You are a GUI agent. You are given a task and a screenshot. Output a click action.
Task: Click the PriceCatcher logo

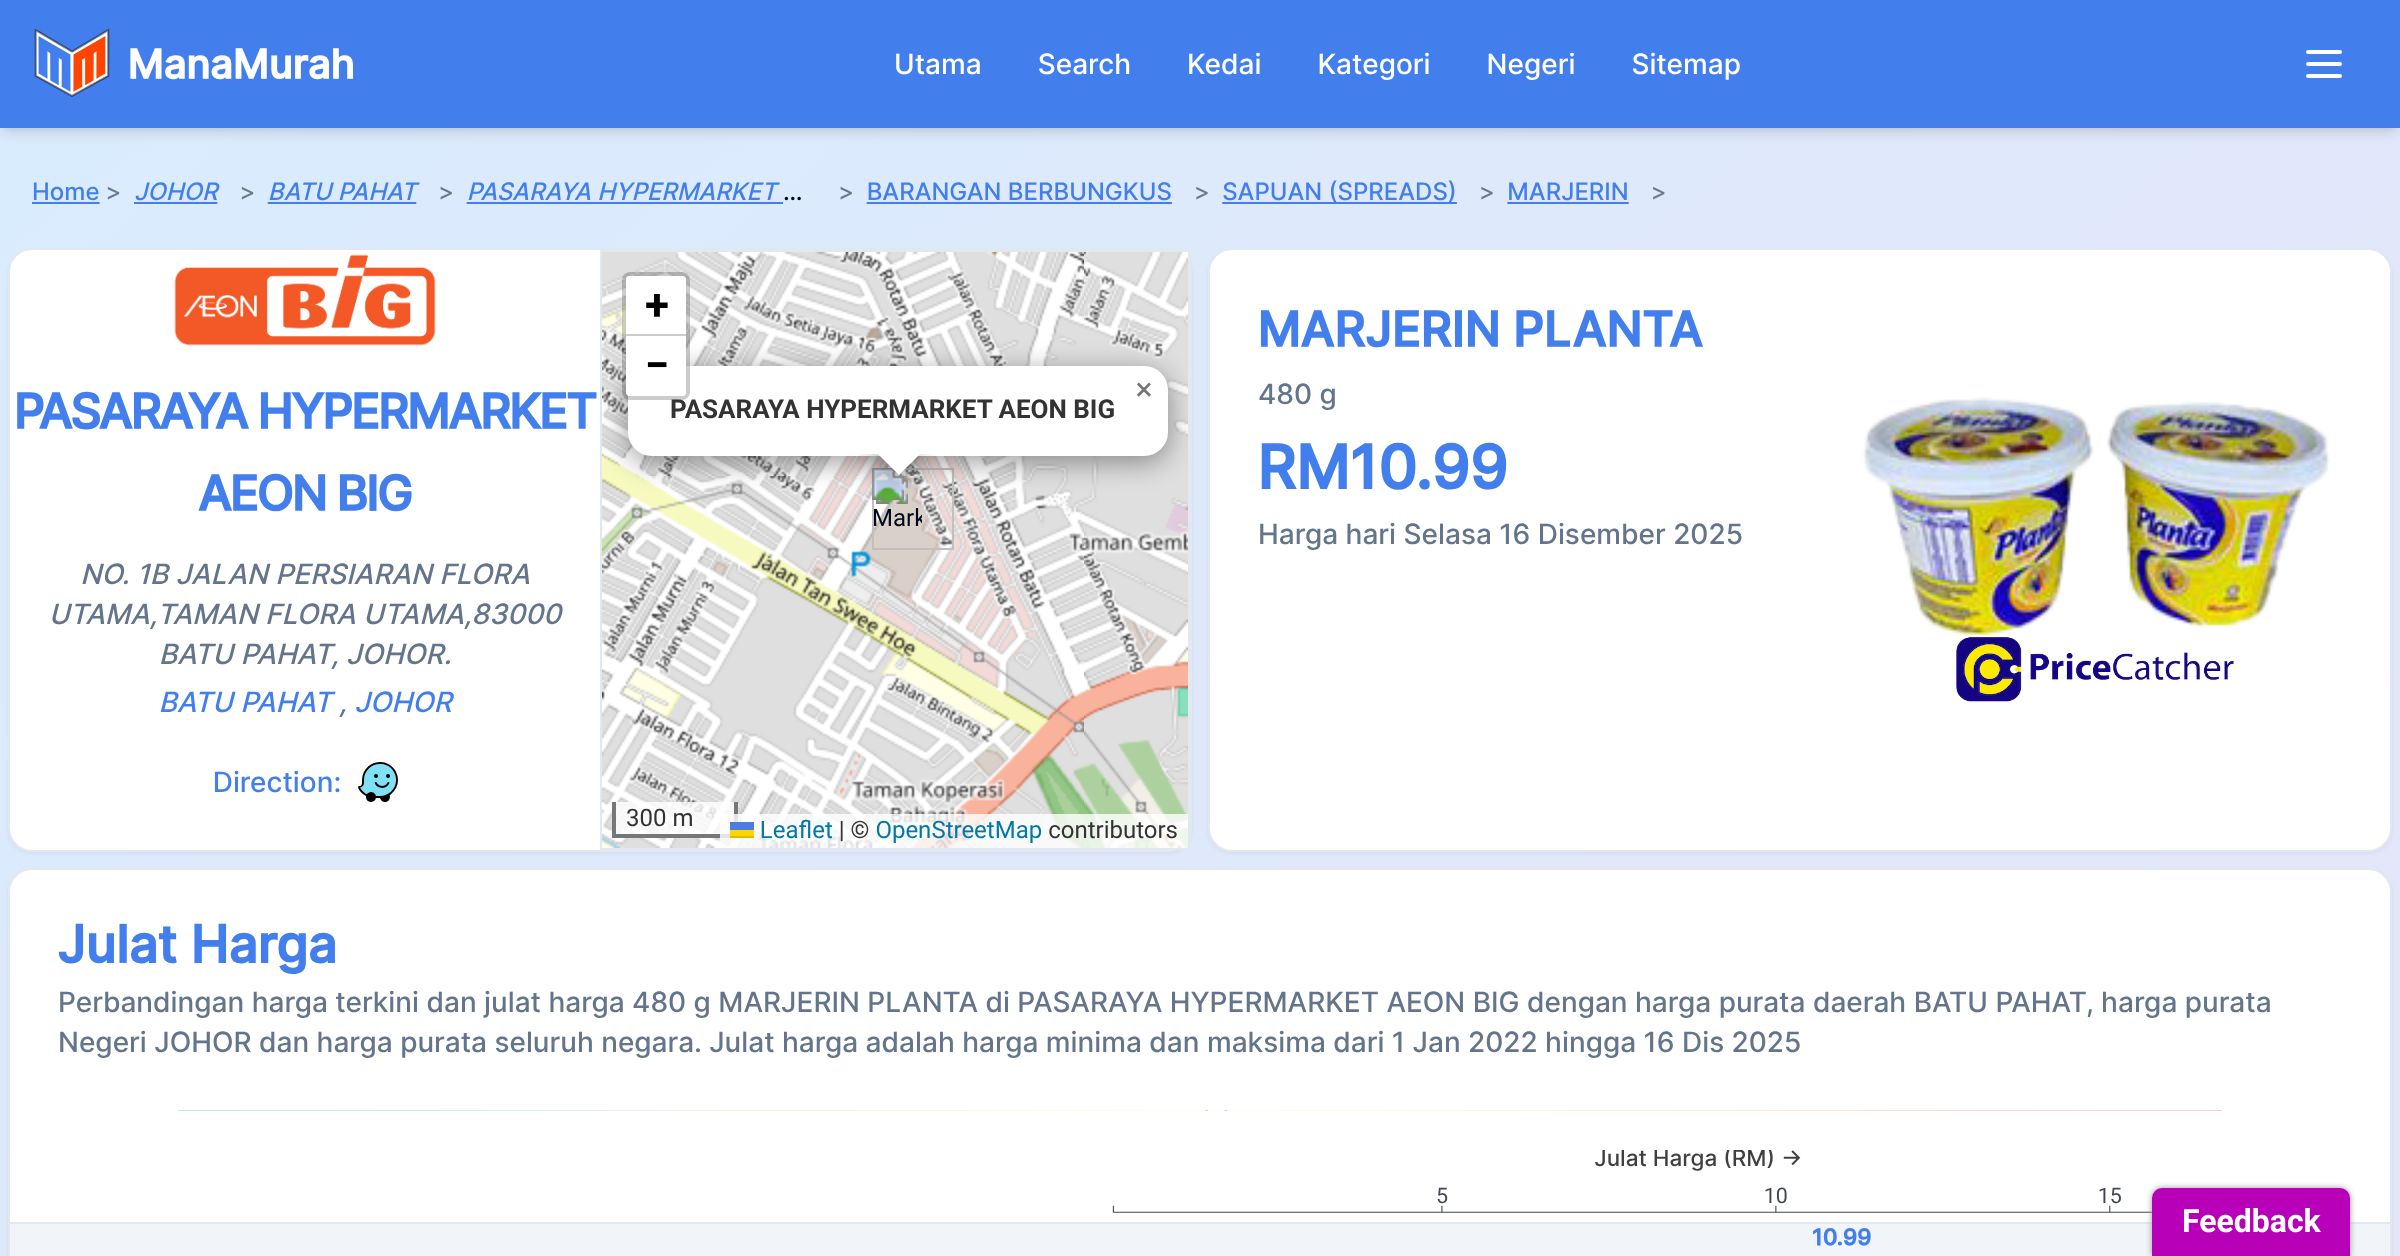pos(2094,668)
